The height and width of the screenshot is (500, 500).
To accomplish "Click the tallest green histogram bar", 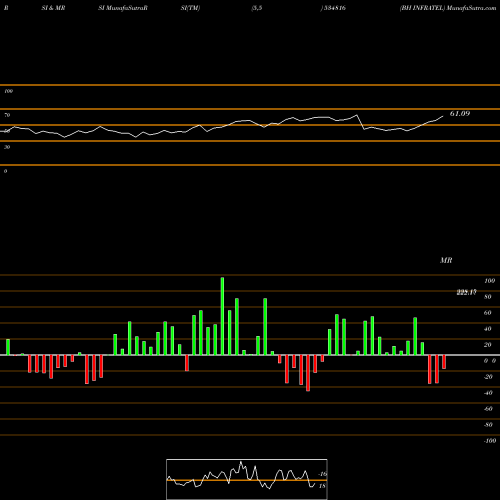I will (x=222, y=316).
